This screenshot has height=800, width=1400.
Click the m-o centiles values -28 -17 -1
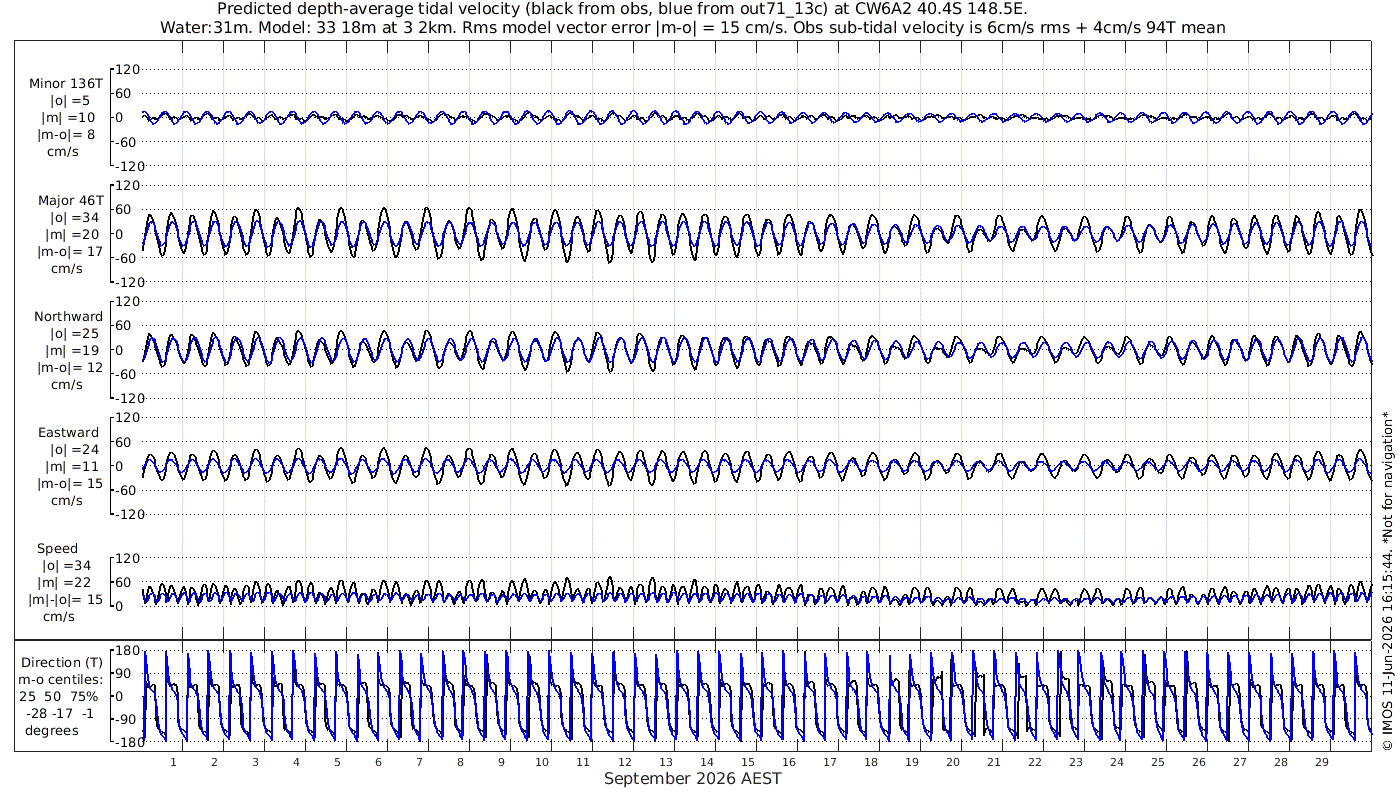[64, 713]
